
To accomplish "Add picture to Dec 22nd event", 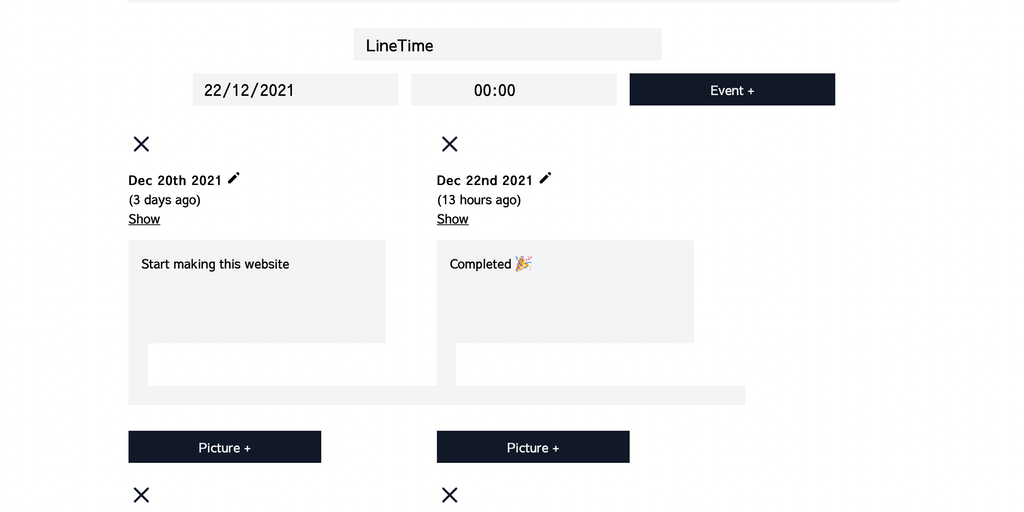I will 533,447.
